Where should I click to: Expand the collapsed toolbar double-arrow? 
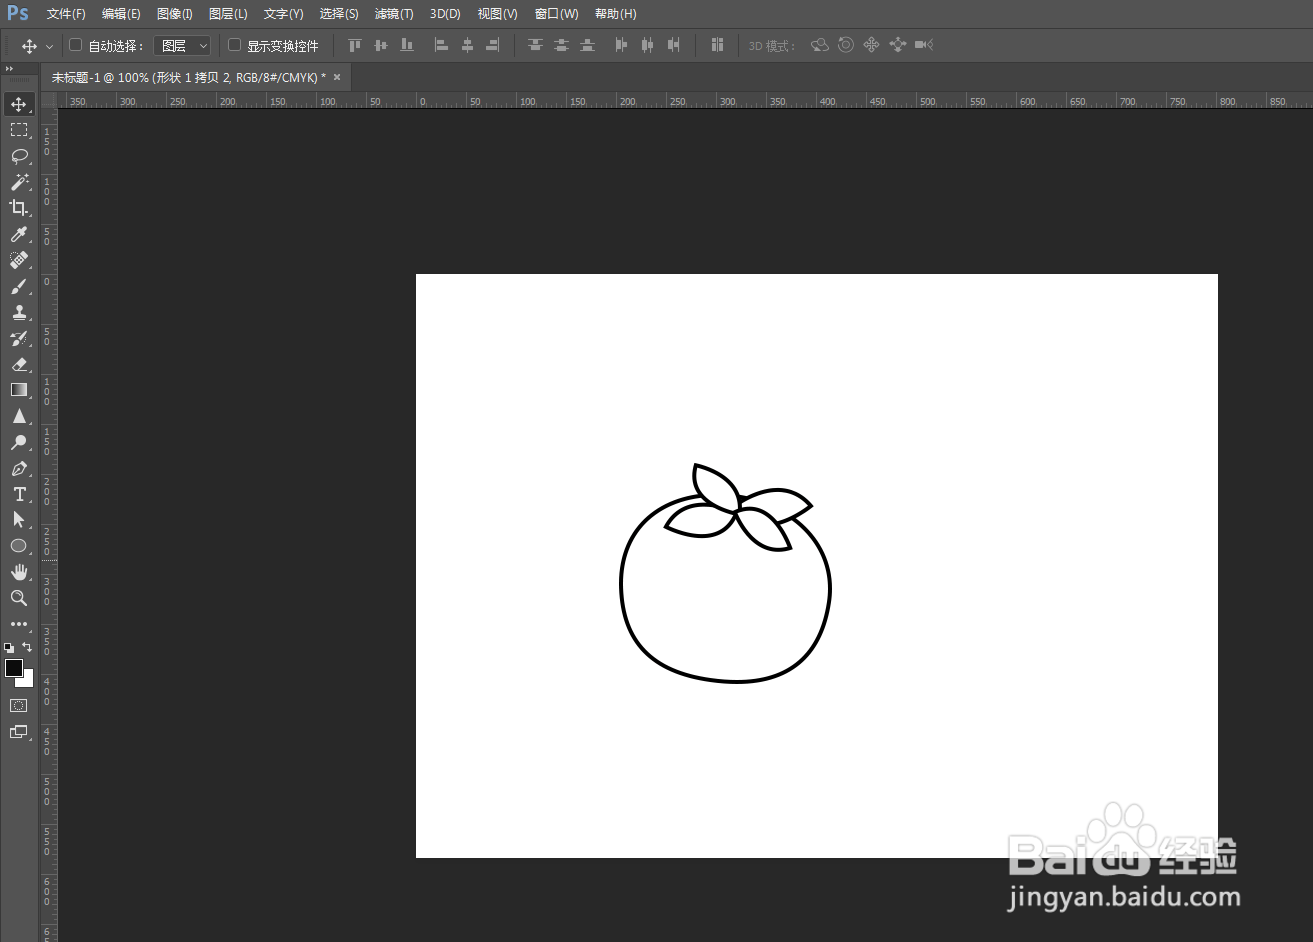[9, 69]
